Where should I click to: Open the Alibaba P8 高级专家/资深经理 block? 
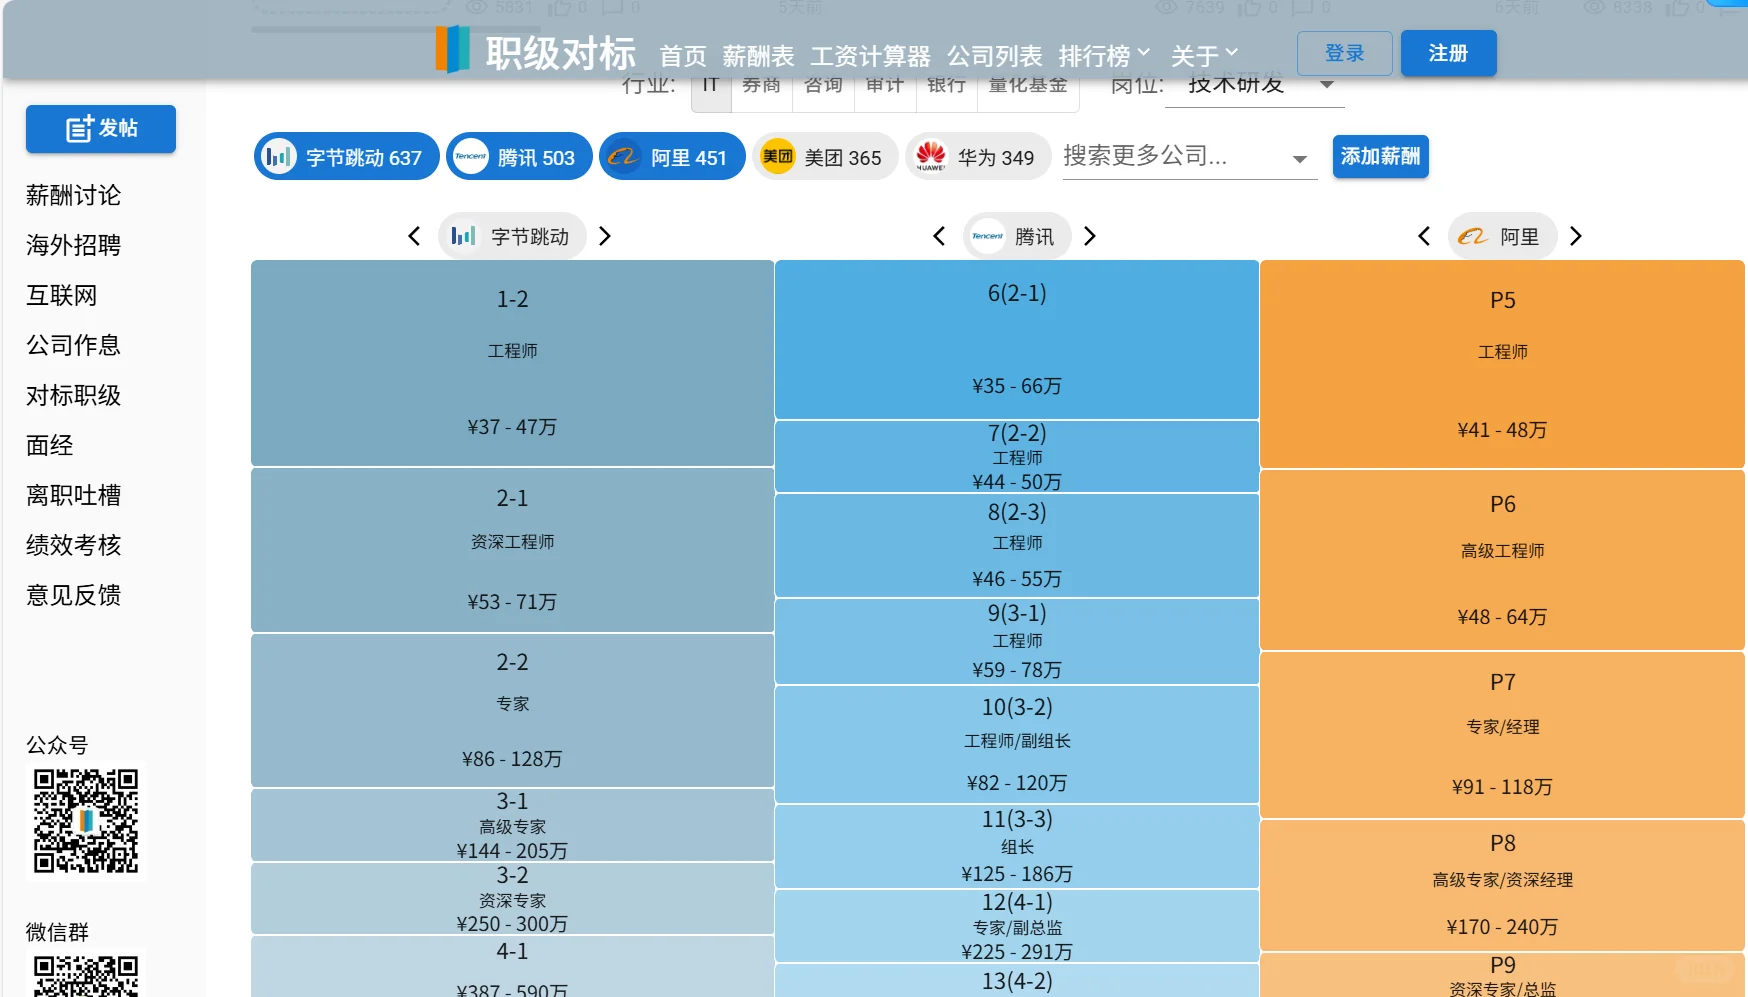(1502, 885)
